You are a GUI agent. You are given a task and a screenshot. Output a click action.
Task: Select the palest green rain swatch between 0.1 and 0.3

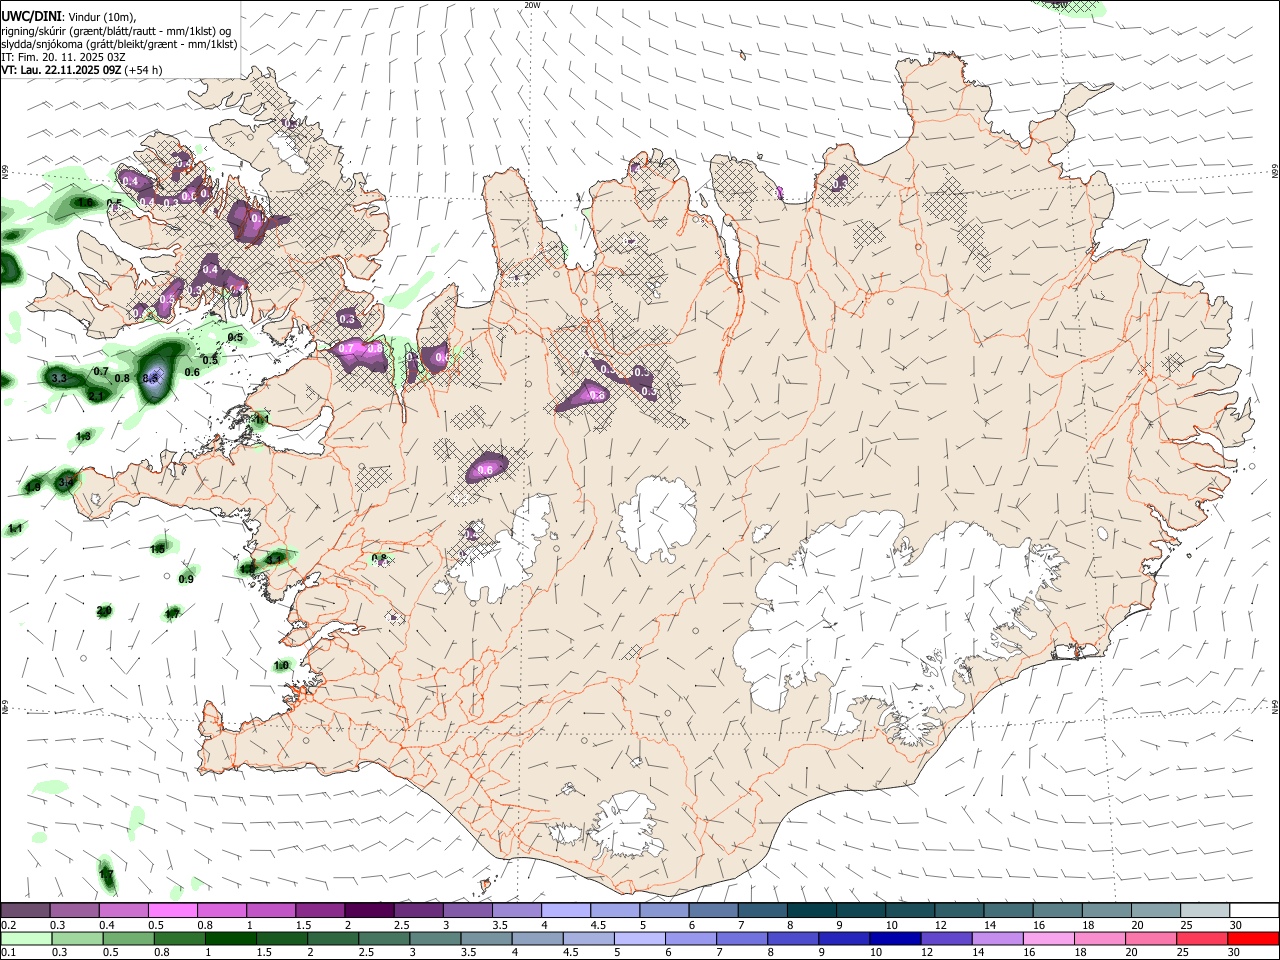point(26,939)
